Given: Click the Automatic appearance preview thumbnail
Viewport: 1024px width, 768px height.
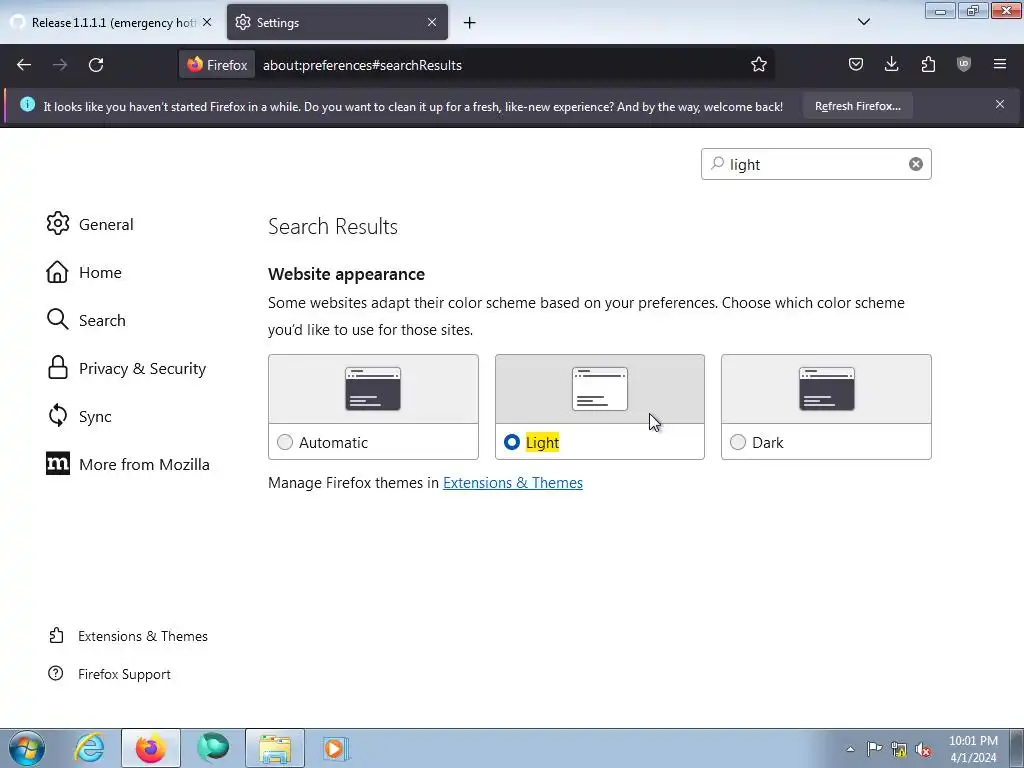Looking at the screenshot, I should pyautogui.click(x=373, y=389).
